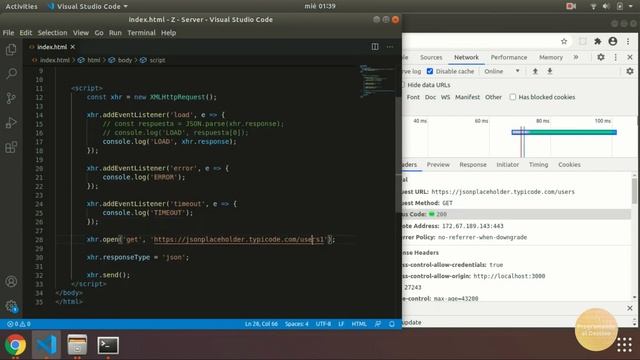Open the Go menu

(99, 33)
